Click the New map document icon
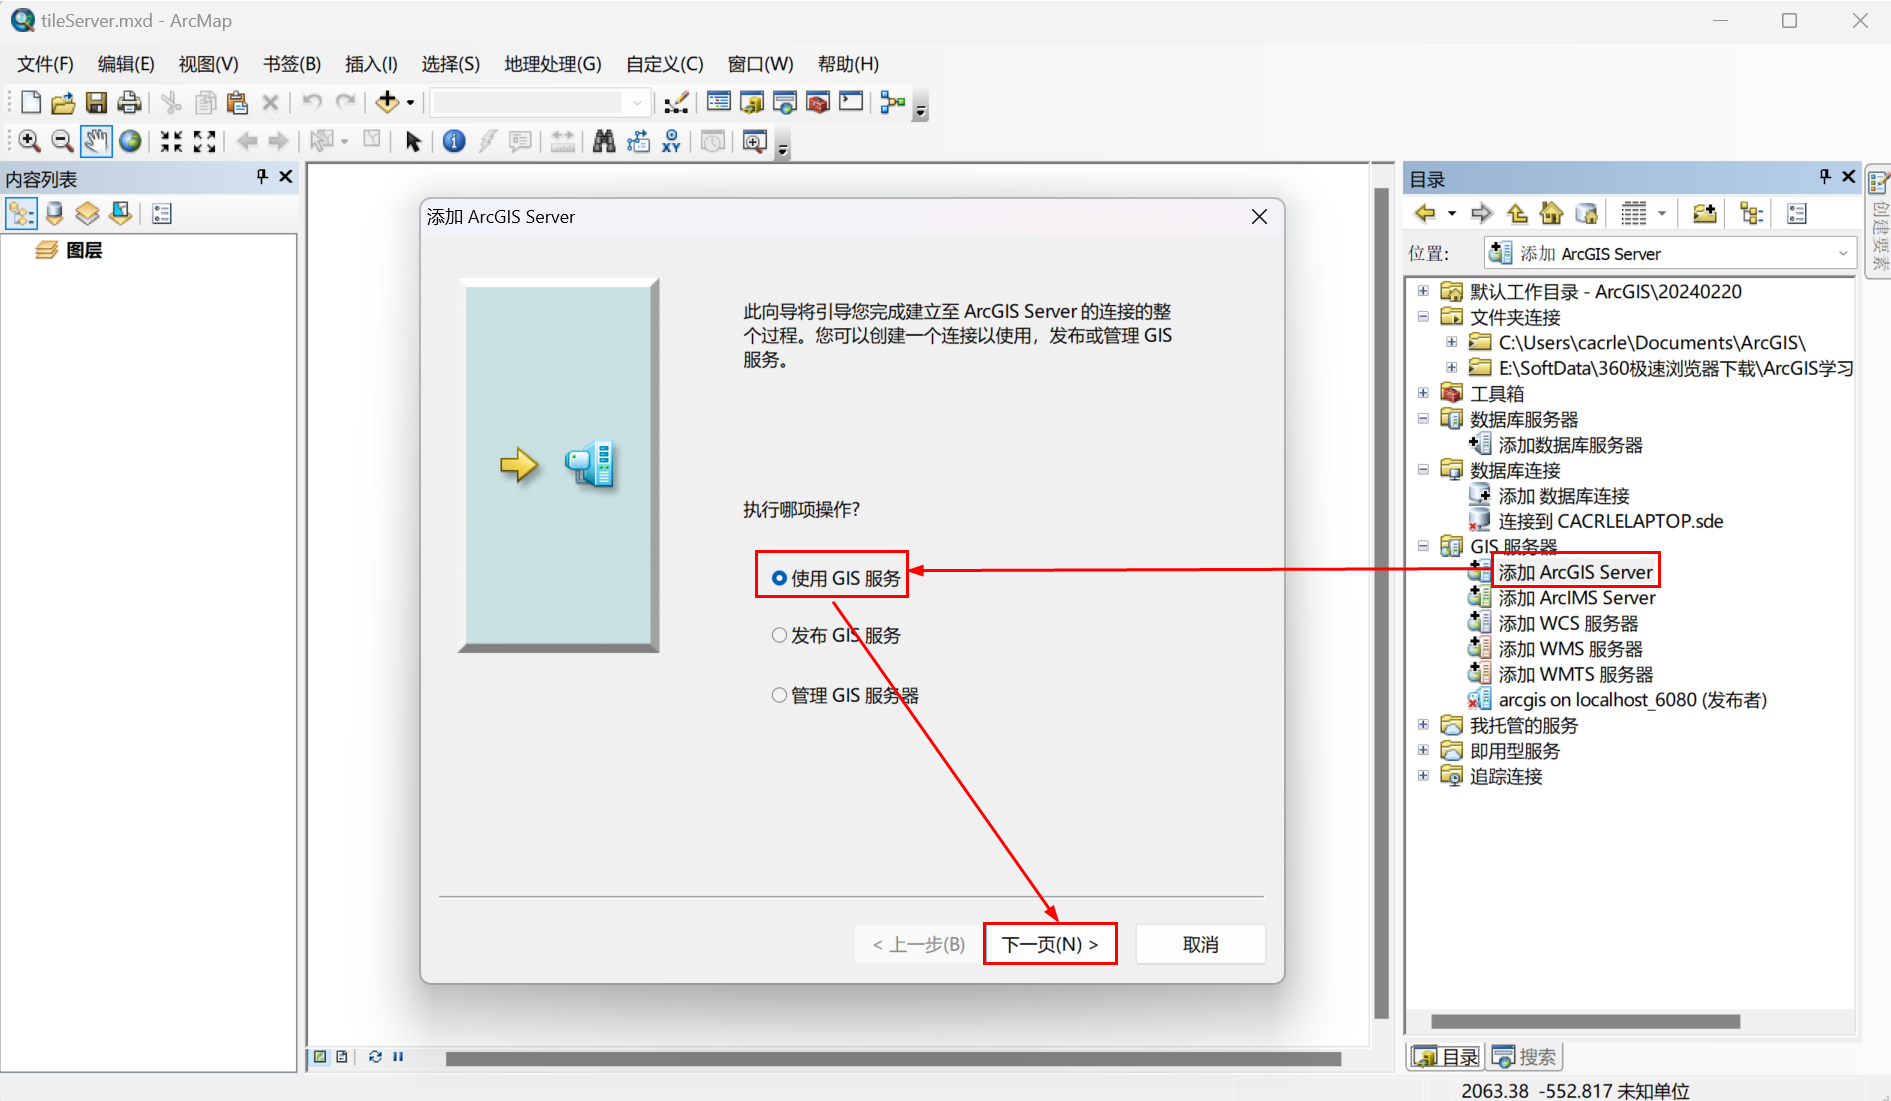The height and width of the screenshot is (1101, 1891). click(x=30, y=102)
